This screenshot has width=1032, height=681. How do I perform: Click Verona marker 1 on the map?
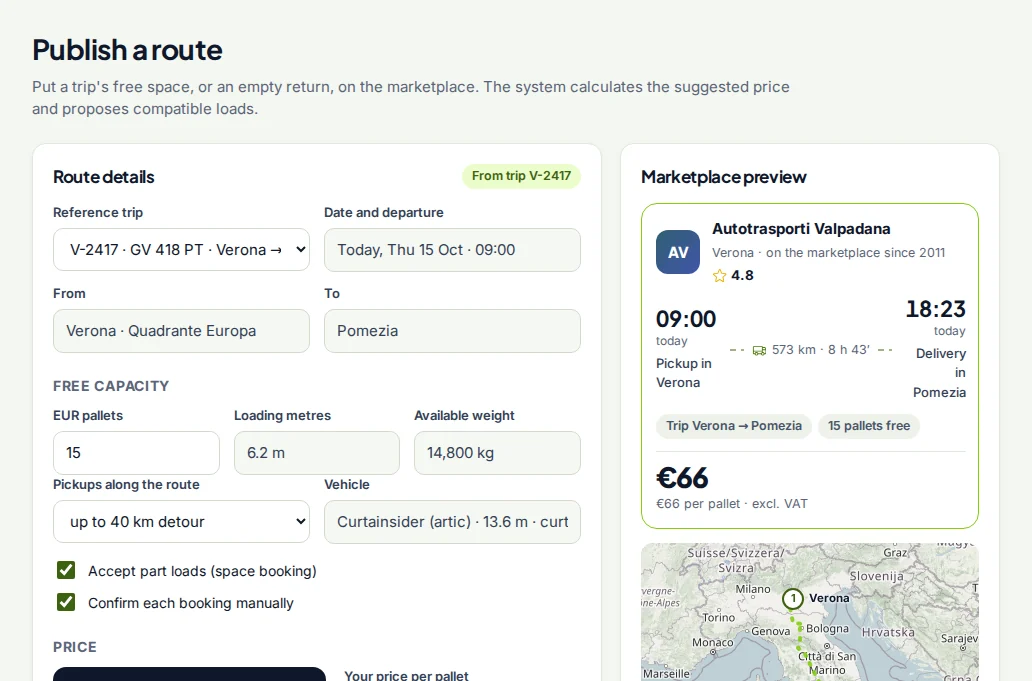793,599
